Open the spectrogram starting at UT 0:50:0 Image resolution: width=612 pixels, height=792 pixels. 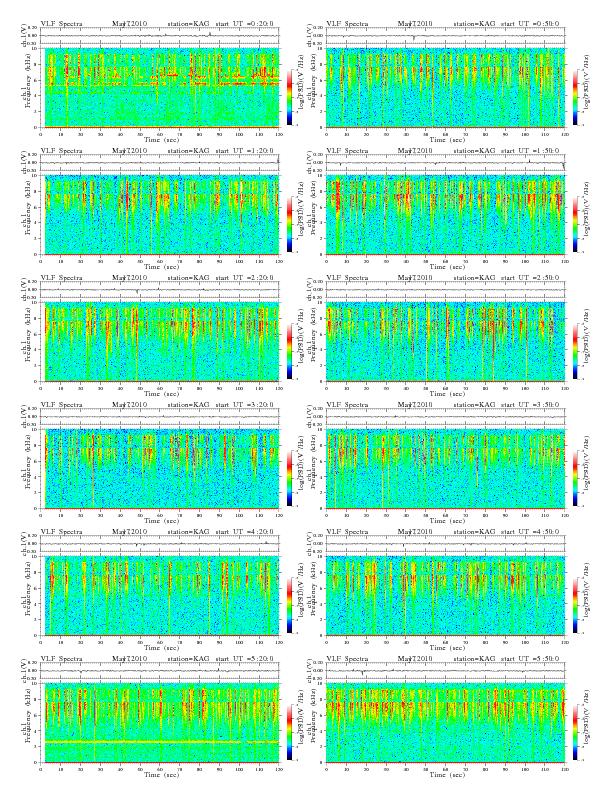click(445, 87)
